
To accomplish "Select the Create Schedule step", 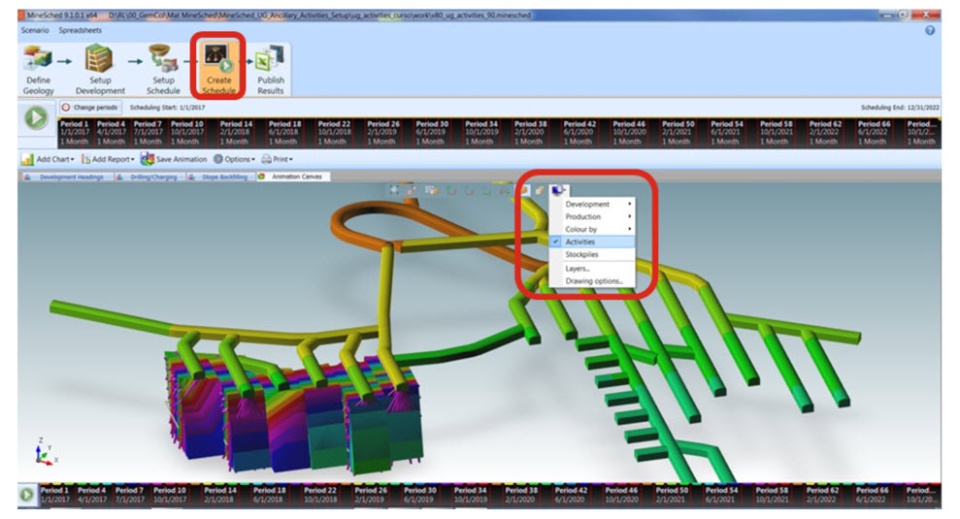I will pyautogui.click(x=219, y=69).
